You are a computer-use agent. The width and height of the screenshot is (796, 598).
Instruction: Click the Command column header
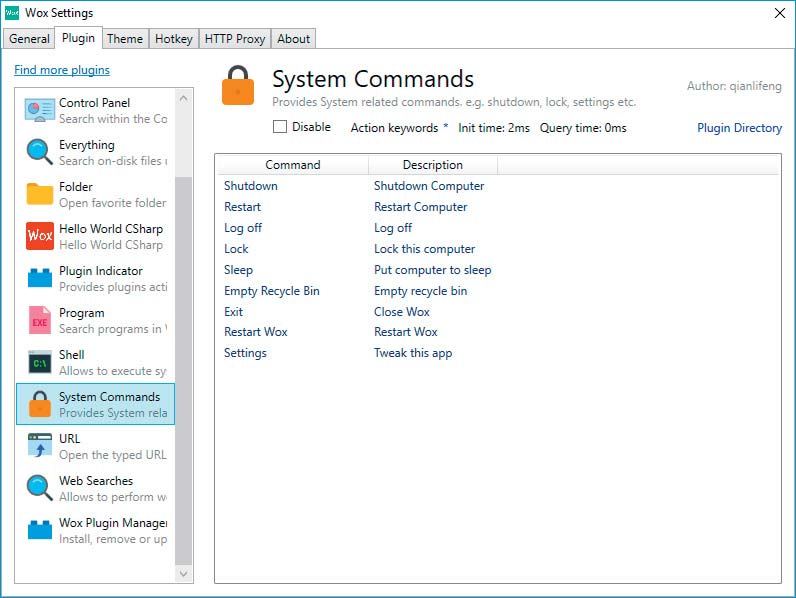[292, 165]
